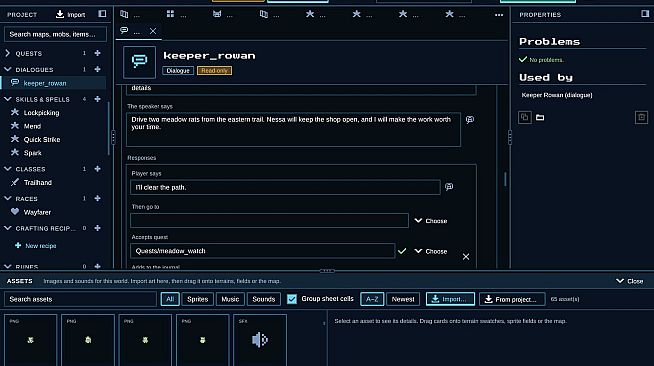The image size is (654, 366).
Task: Switch to the first star icon tab
Action: click(316, 14)
